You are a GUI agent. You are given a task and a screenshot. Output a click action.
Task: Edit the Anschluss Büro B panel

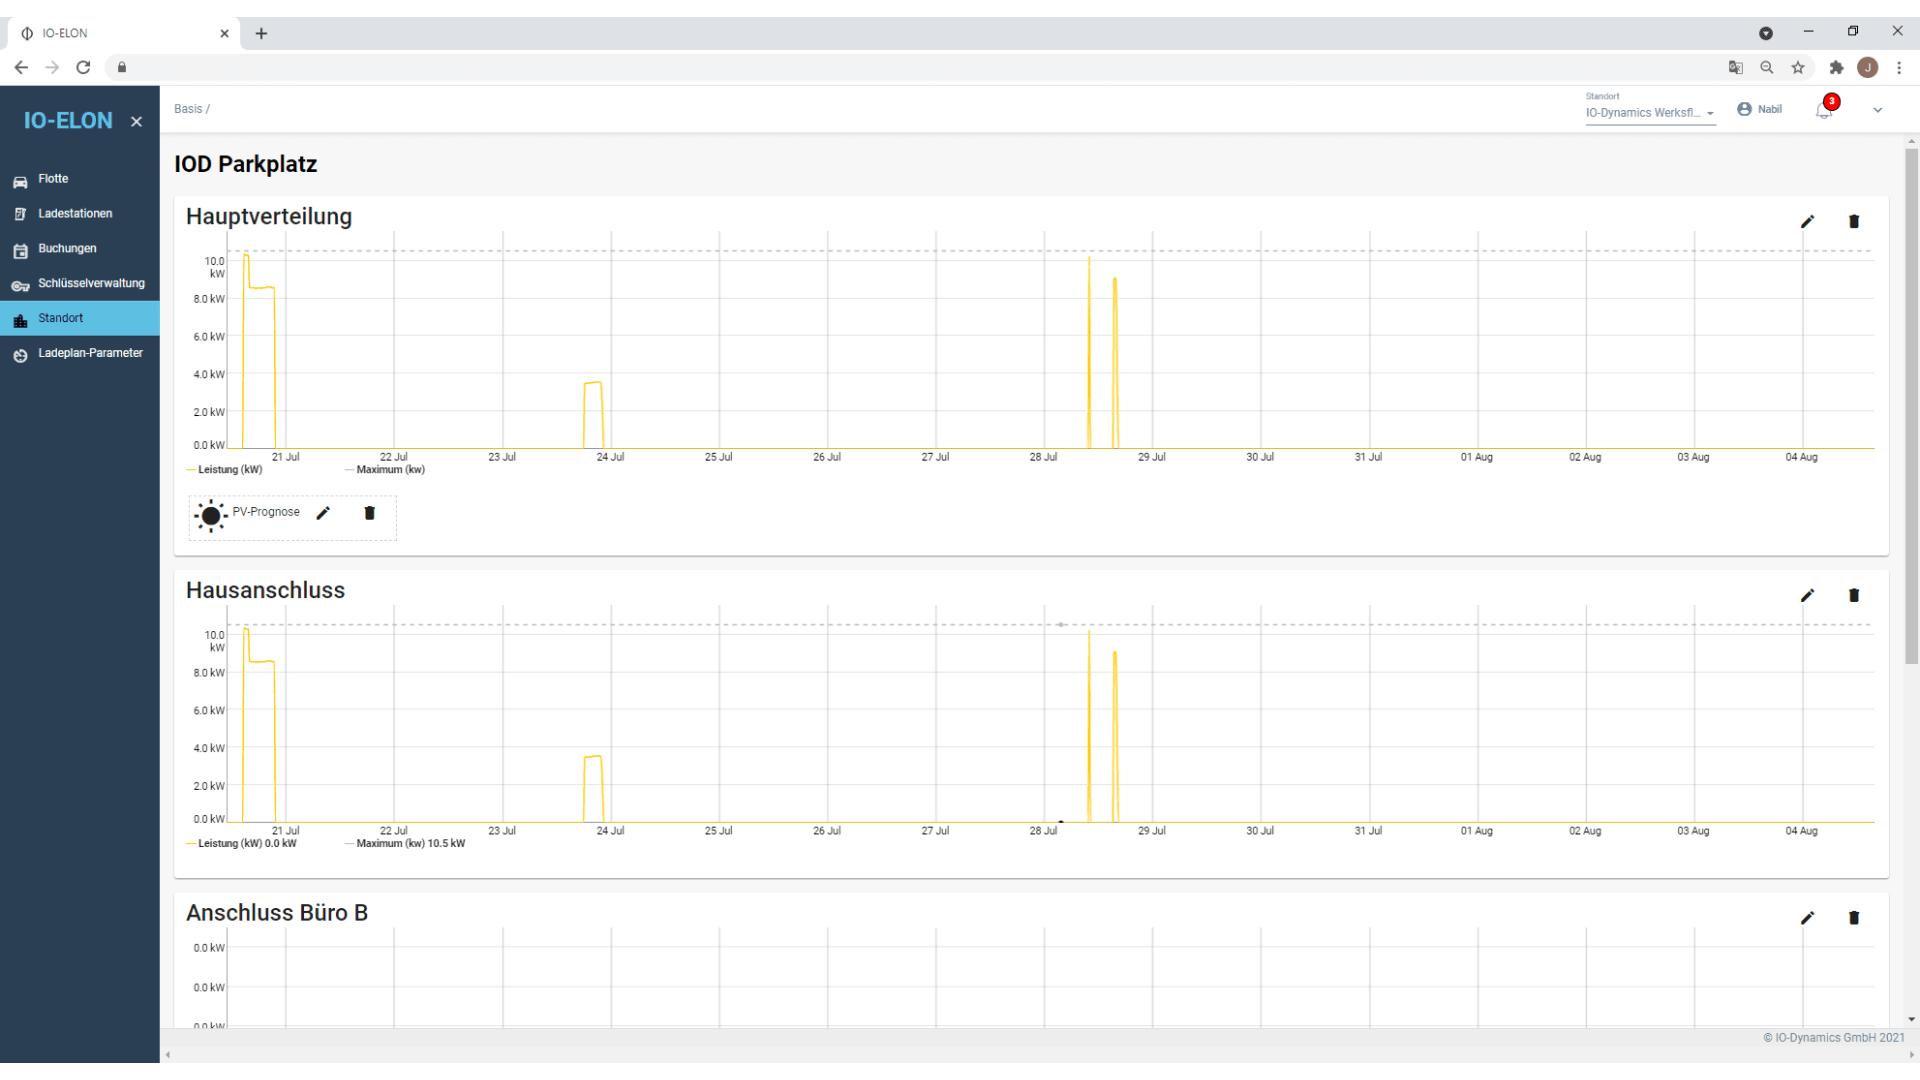tap(1807, 918)
